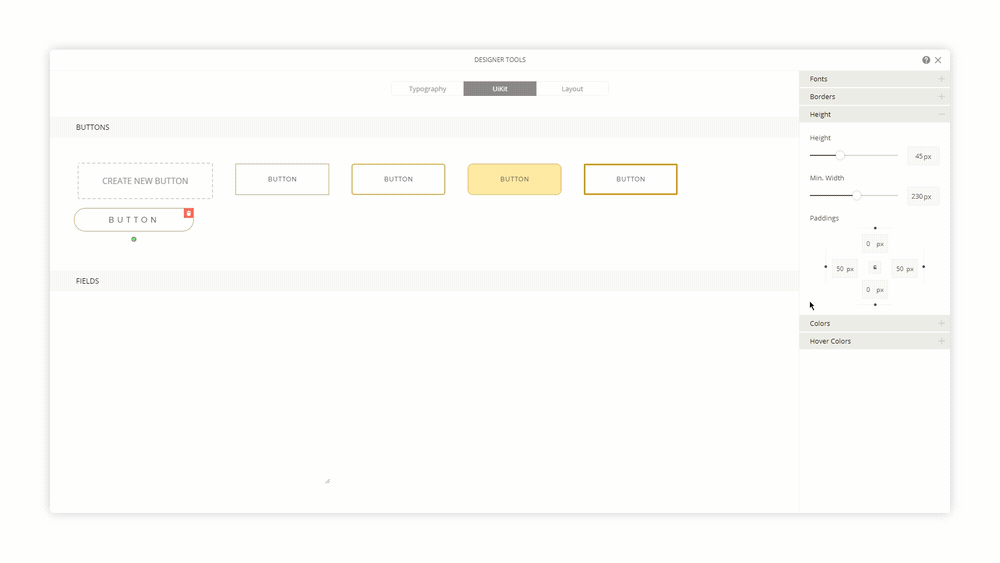Open the help question mark icon

click(926, 60)
